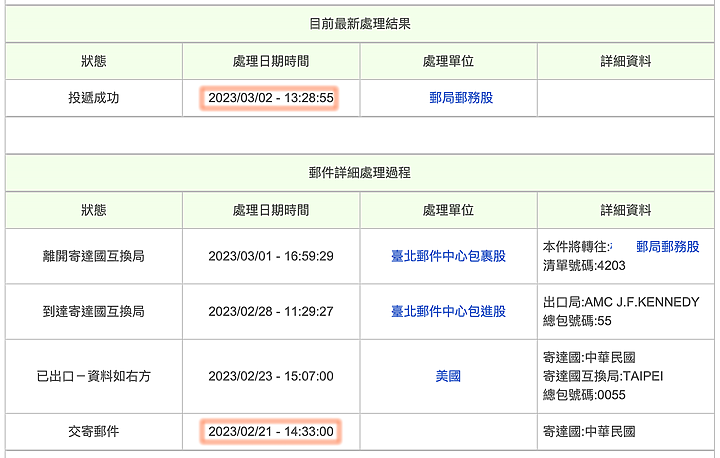Click 清單號碼:4203 detail text
This screenshot has width=720, height=458.
click(584, 266)
